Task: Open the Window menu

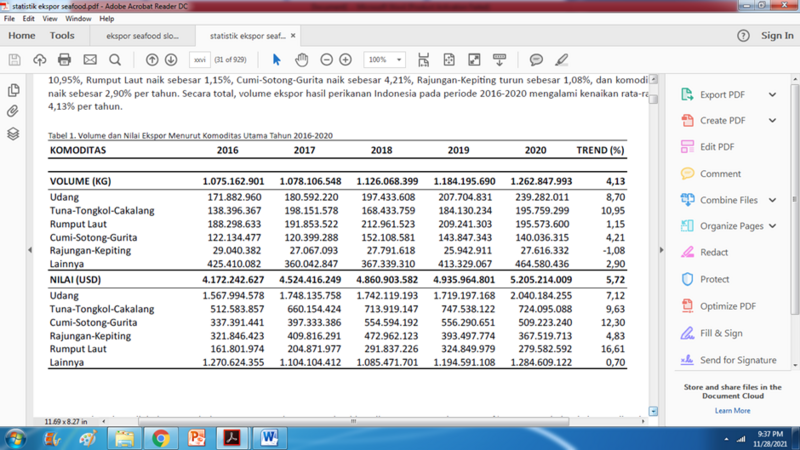Action: (78, 19)
